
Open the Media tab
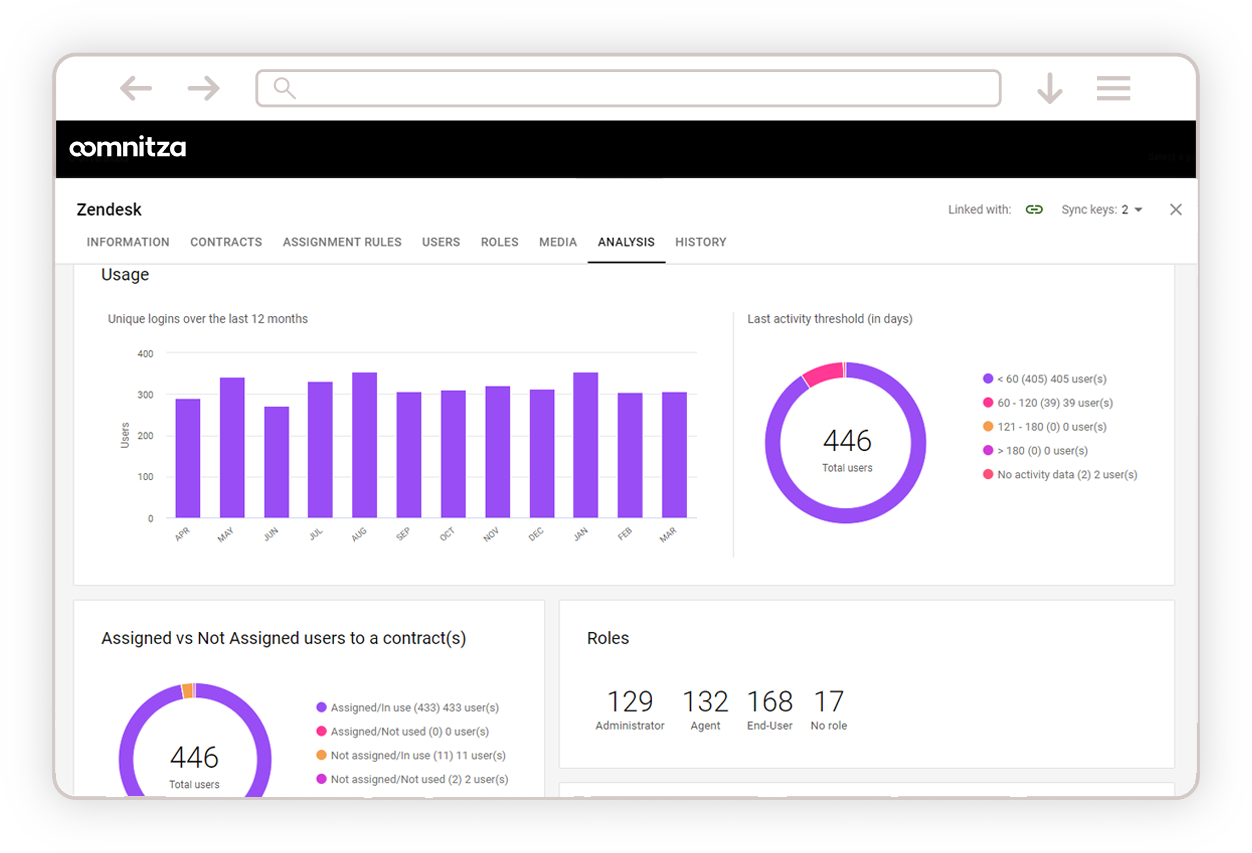pos(558,242)
